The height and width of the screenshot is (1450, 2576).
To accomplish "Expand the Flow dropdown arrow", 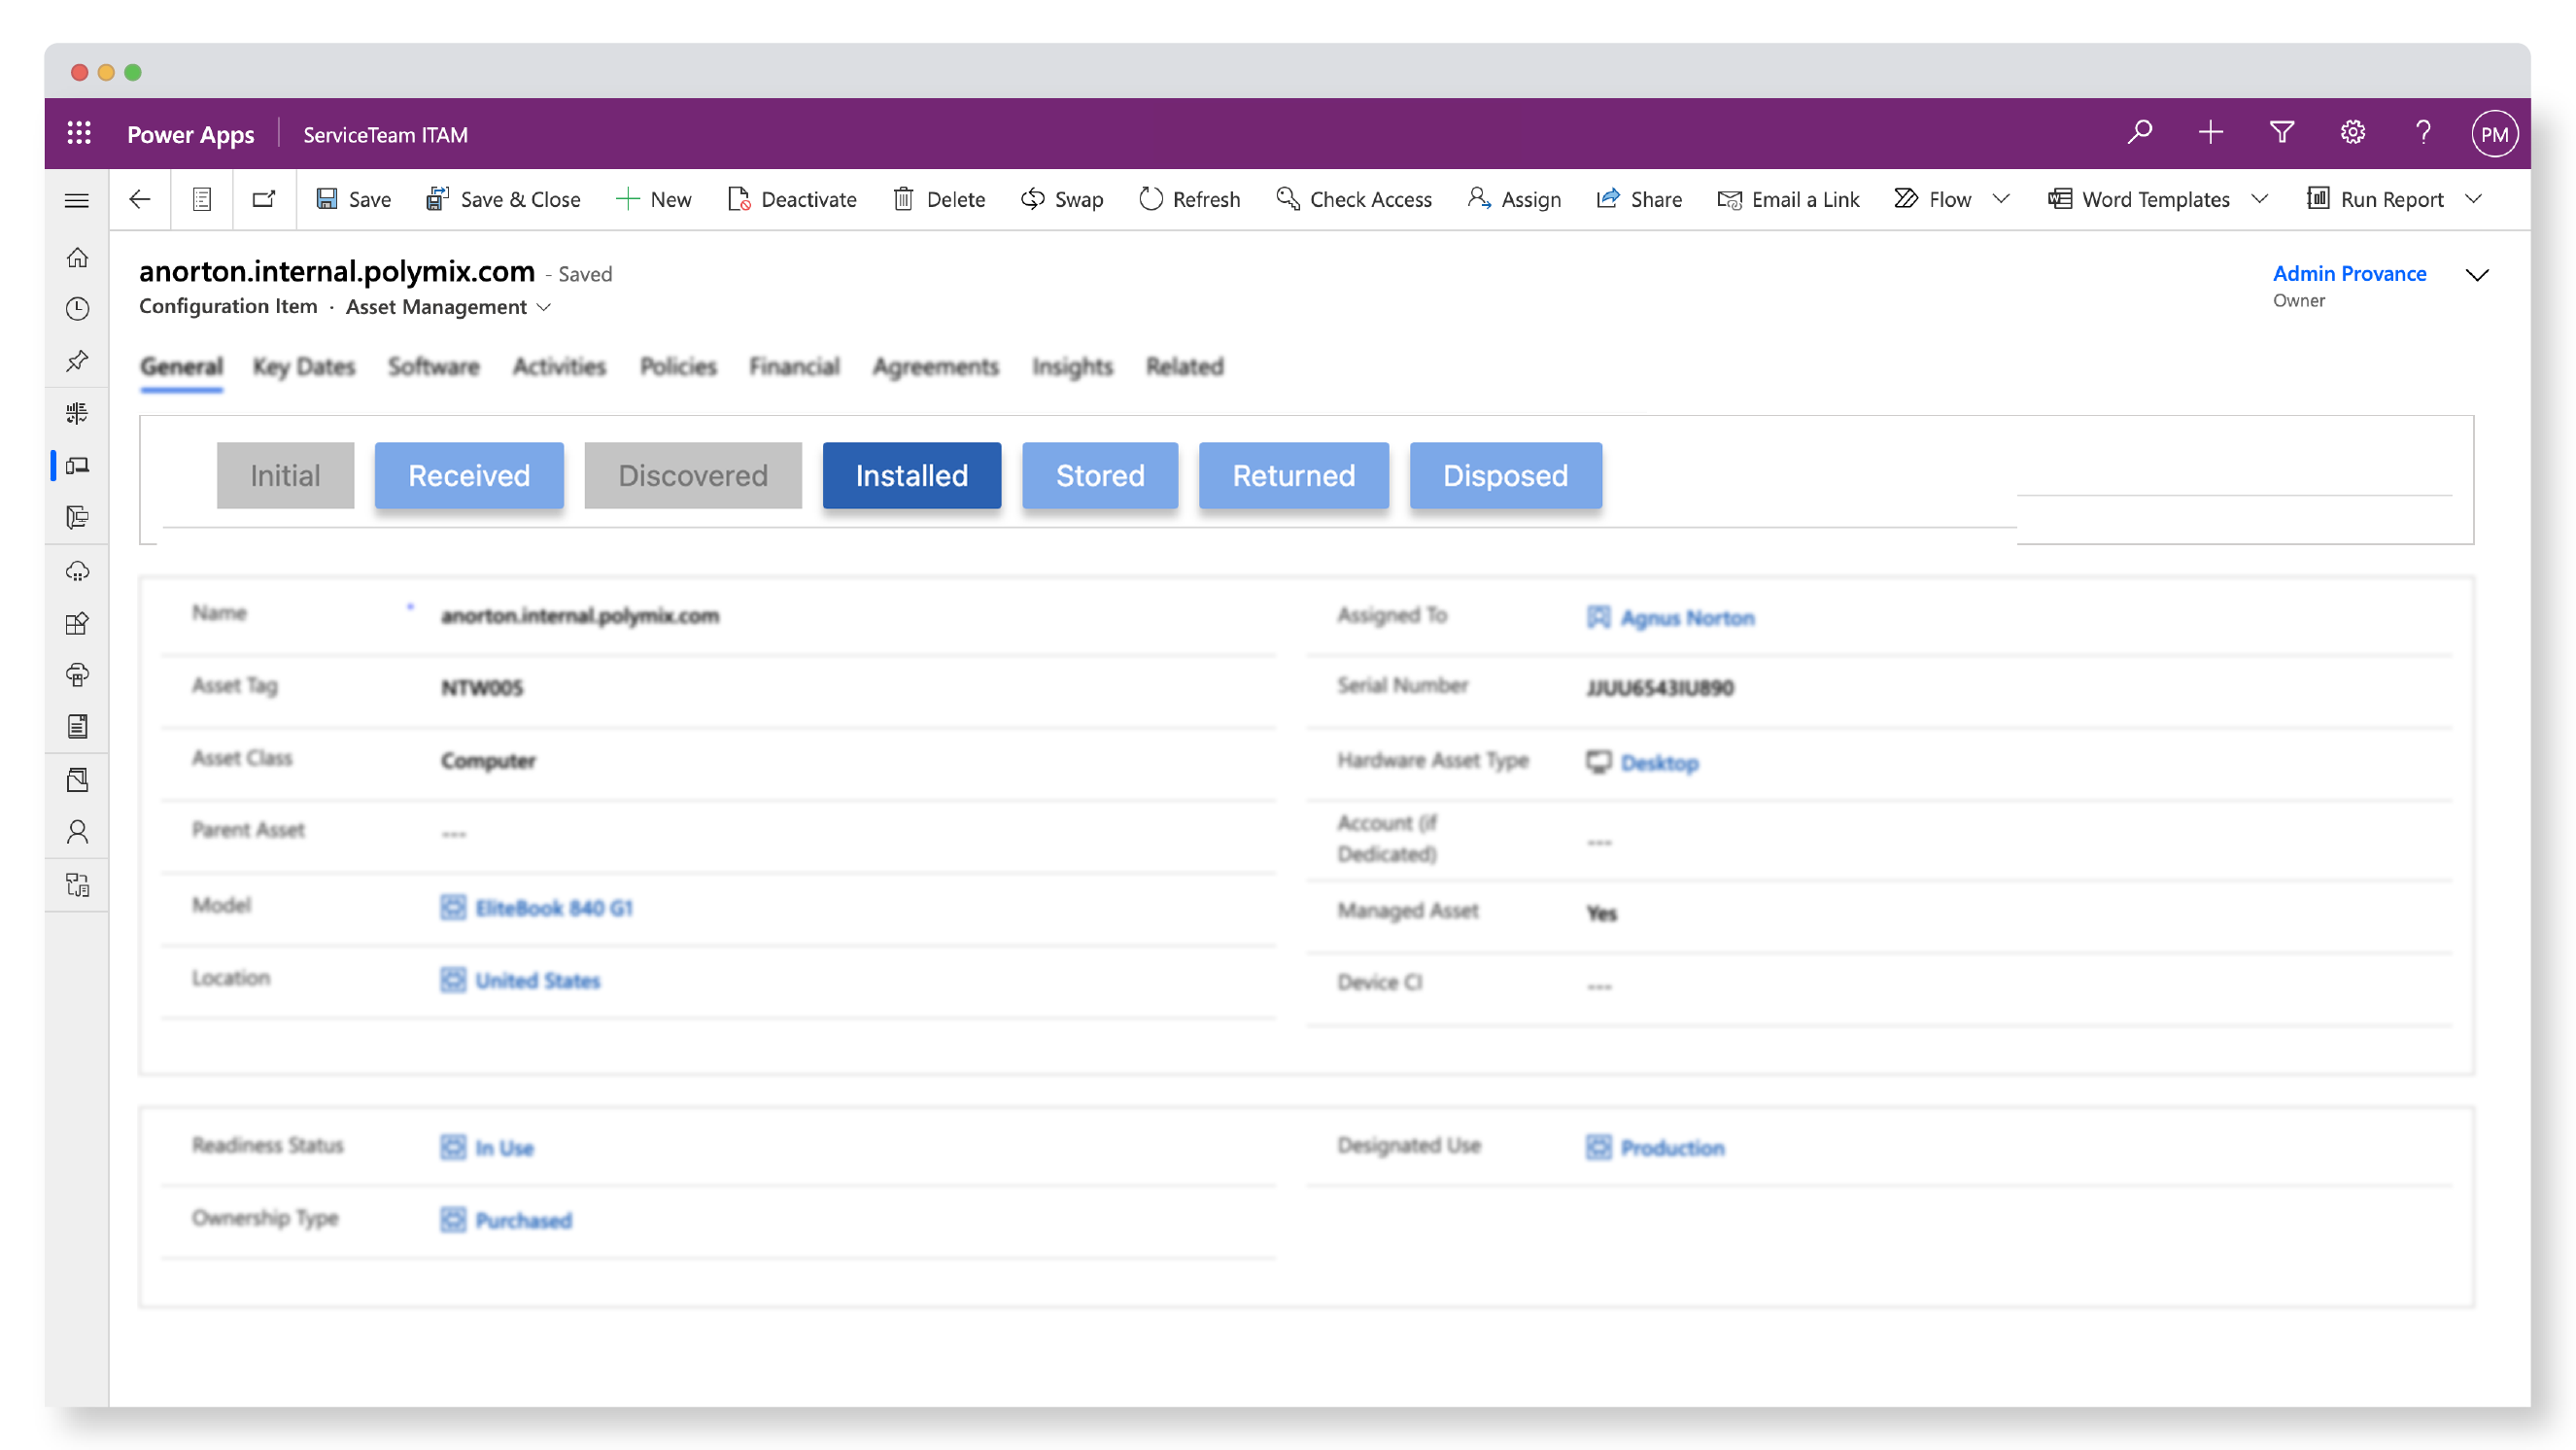I will click(2003, 199).
